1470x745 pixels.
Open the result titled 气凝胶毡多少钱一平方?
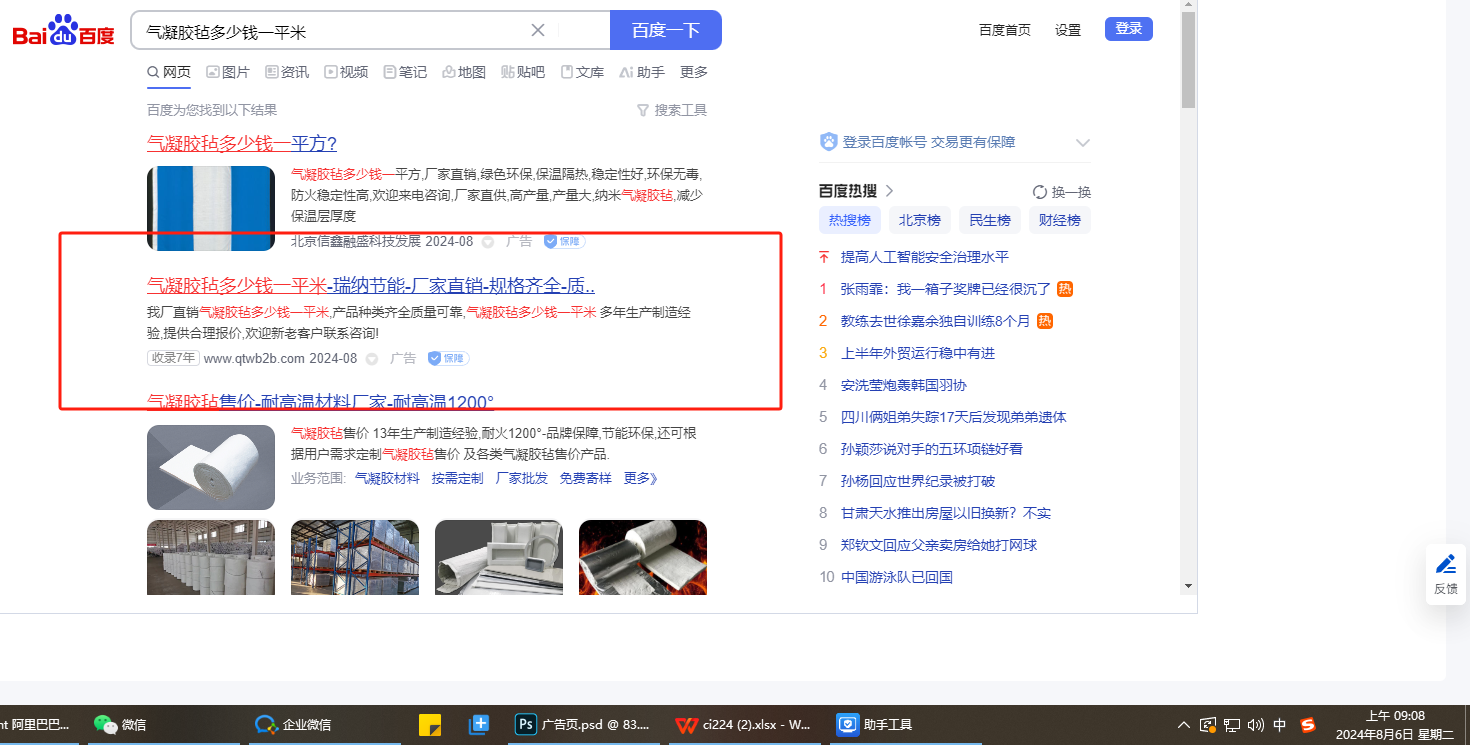point(242,143)
